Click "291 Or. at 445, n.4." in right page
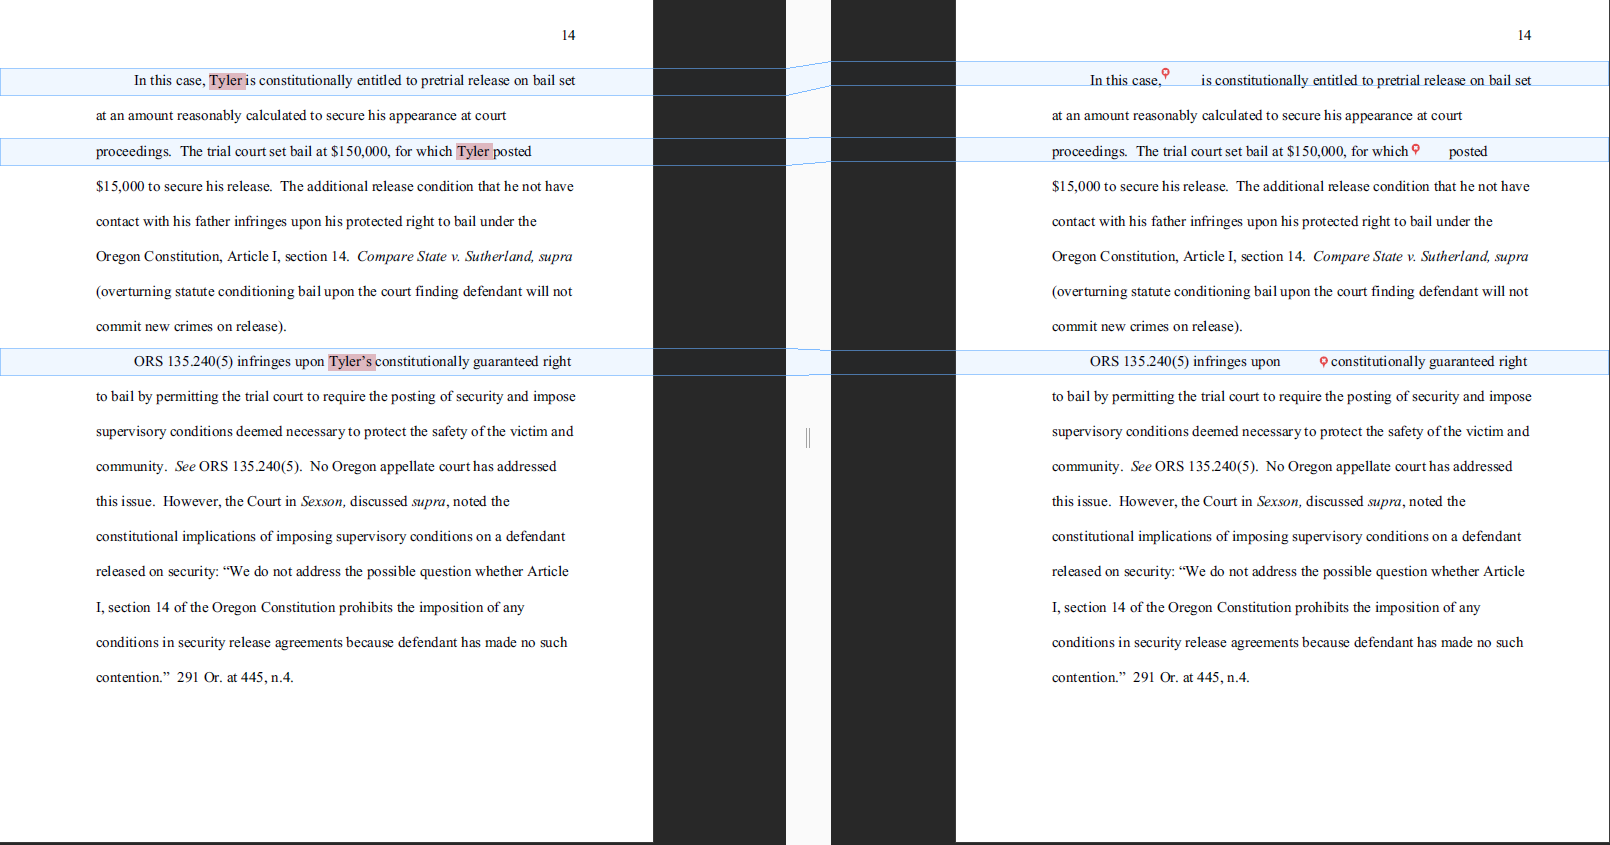 (1191, 678)
